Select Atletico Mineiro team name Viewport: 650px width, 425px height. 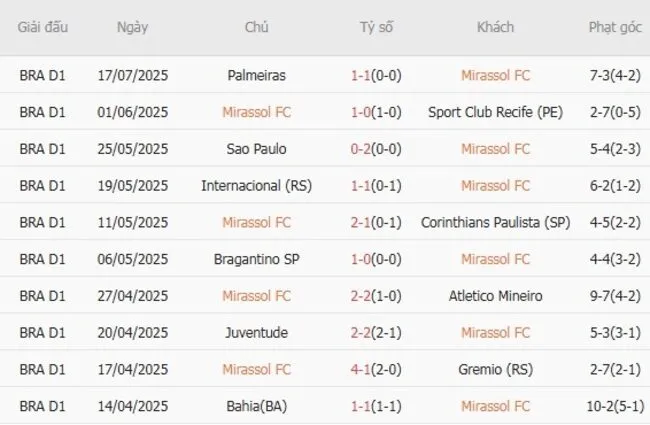pos(495,296)
